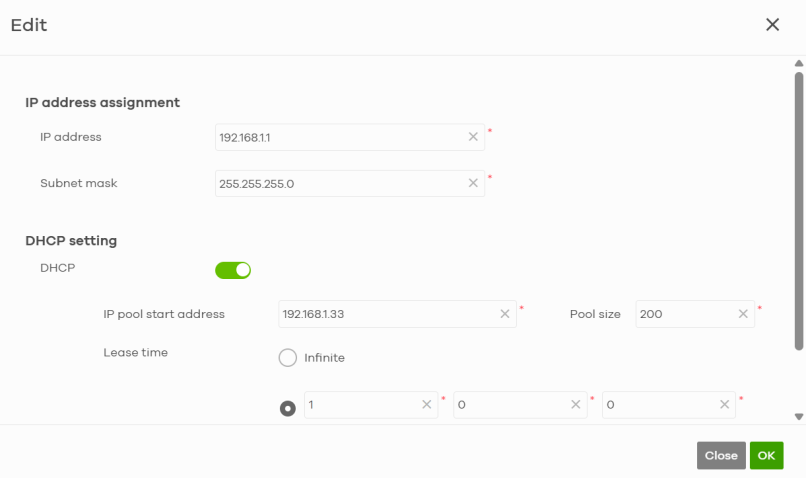Viewport: 806px width, 478px height.
Task: Clear the first lease time field
Action: pyautogui.click(x=427, y=405)
